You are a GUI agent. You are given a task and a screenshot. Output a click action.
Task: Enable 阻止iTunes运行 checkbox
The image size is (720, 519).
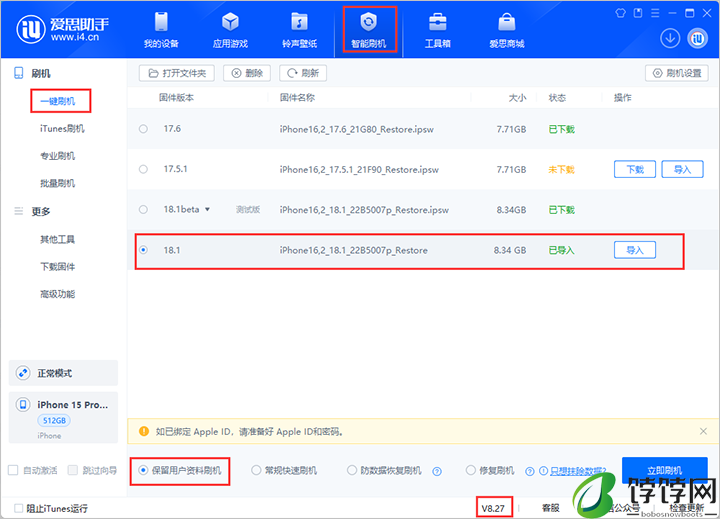click(x=18, y=508)
